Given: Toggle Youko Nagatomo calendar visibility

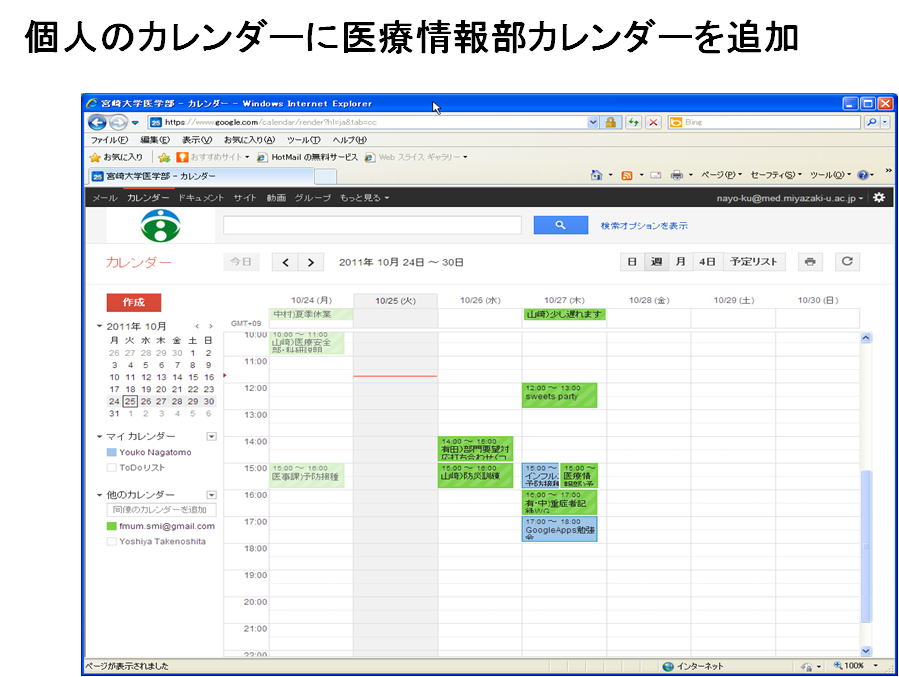Looking at the screenshot, I should [112, 452].
